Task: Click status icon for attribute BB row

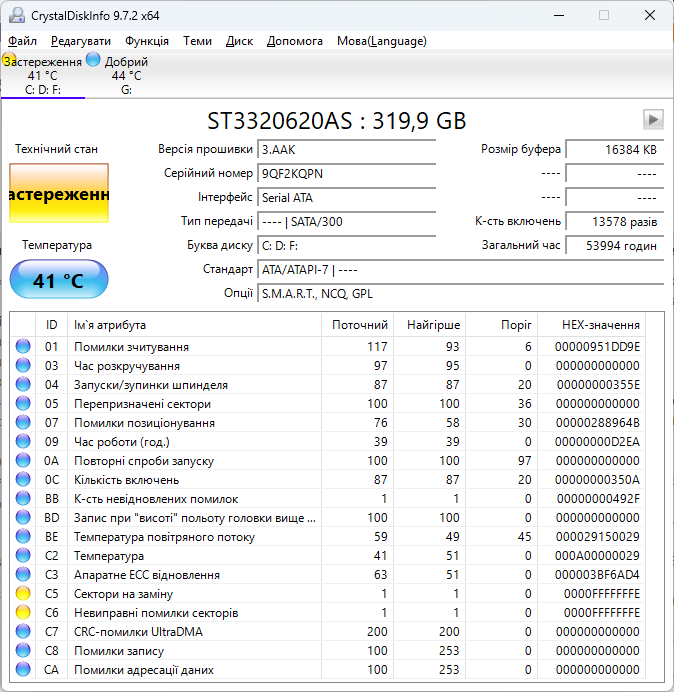Action: click(x=23, y=498)
